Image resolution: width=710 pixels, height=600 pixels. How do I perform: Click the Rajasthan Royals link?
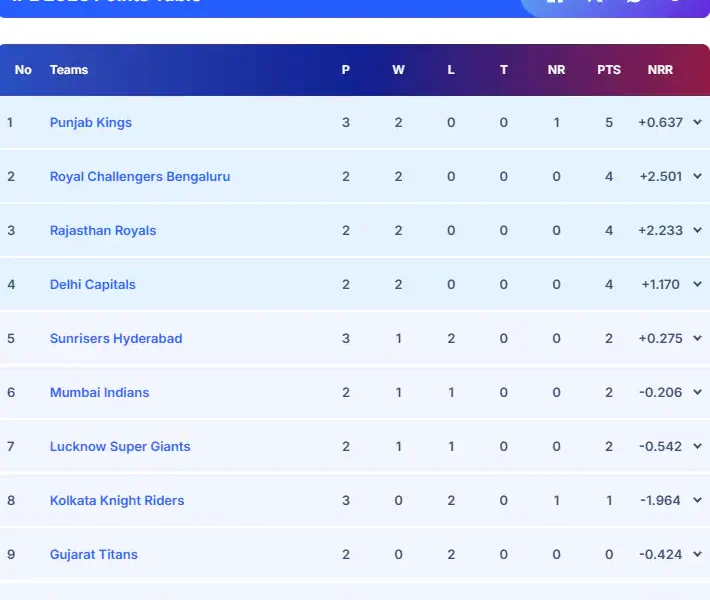coord(103,231)
